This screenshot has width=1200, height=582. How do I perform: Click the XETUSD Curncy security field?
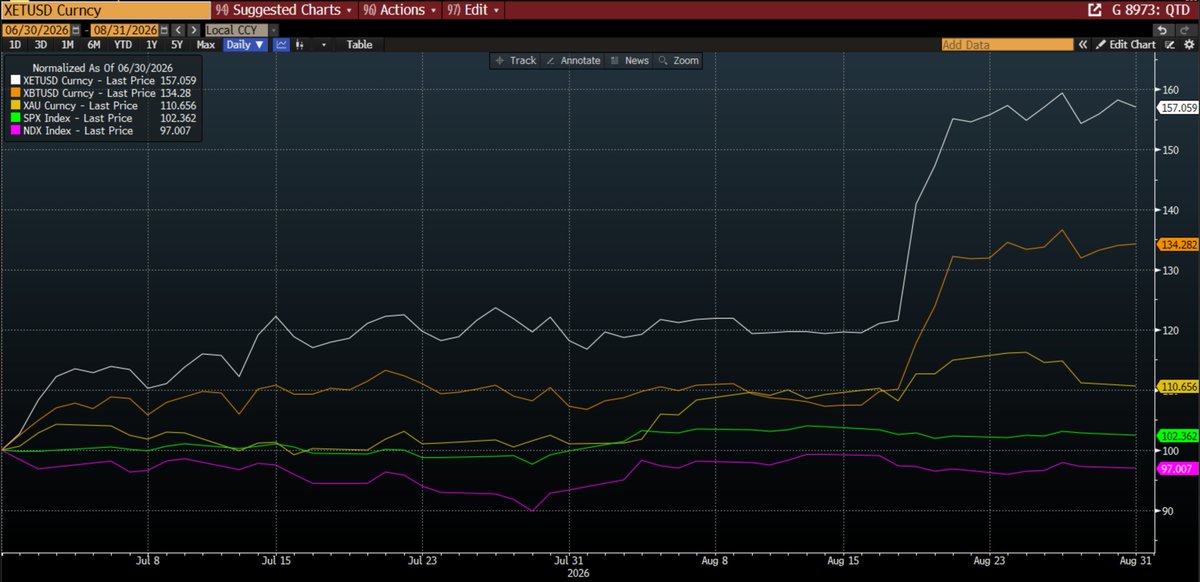pos(104,11)
